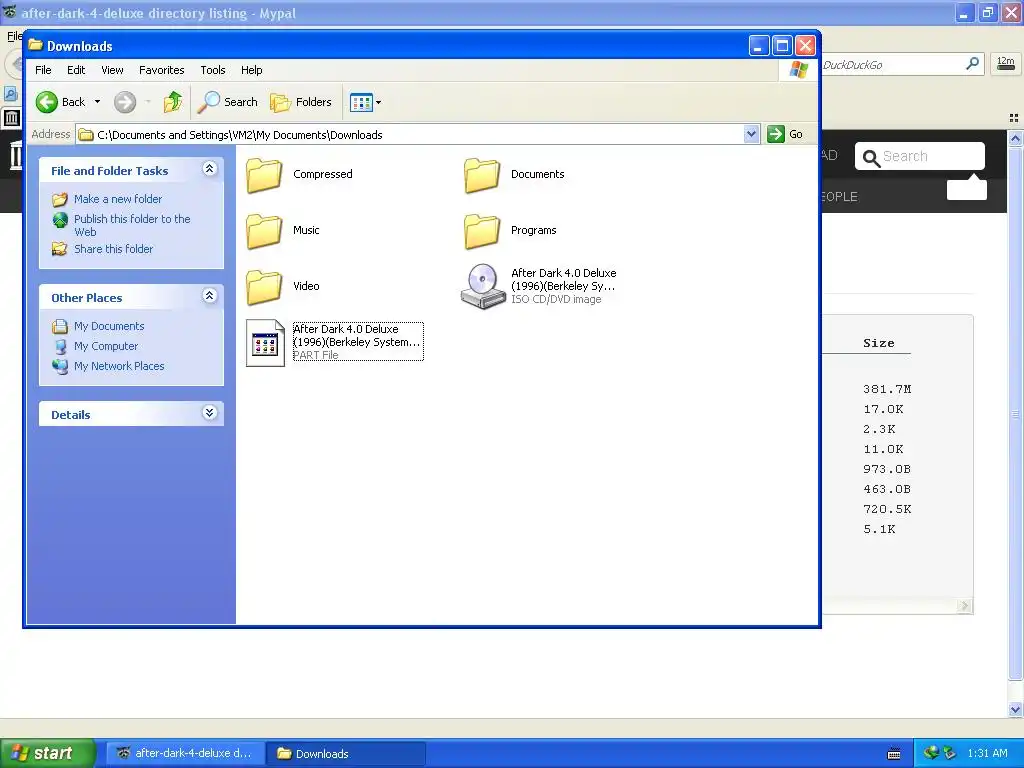
Task: Open the Views button menu
Action: [x=365, y=102]
